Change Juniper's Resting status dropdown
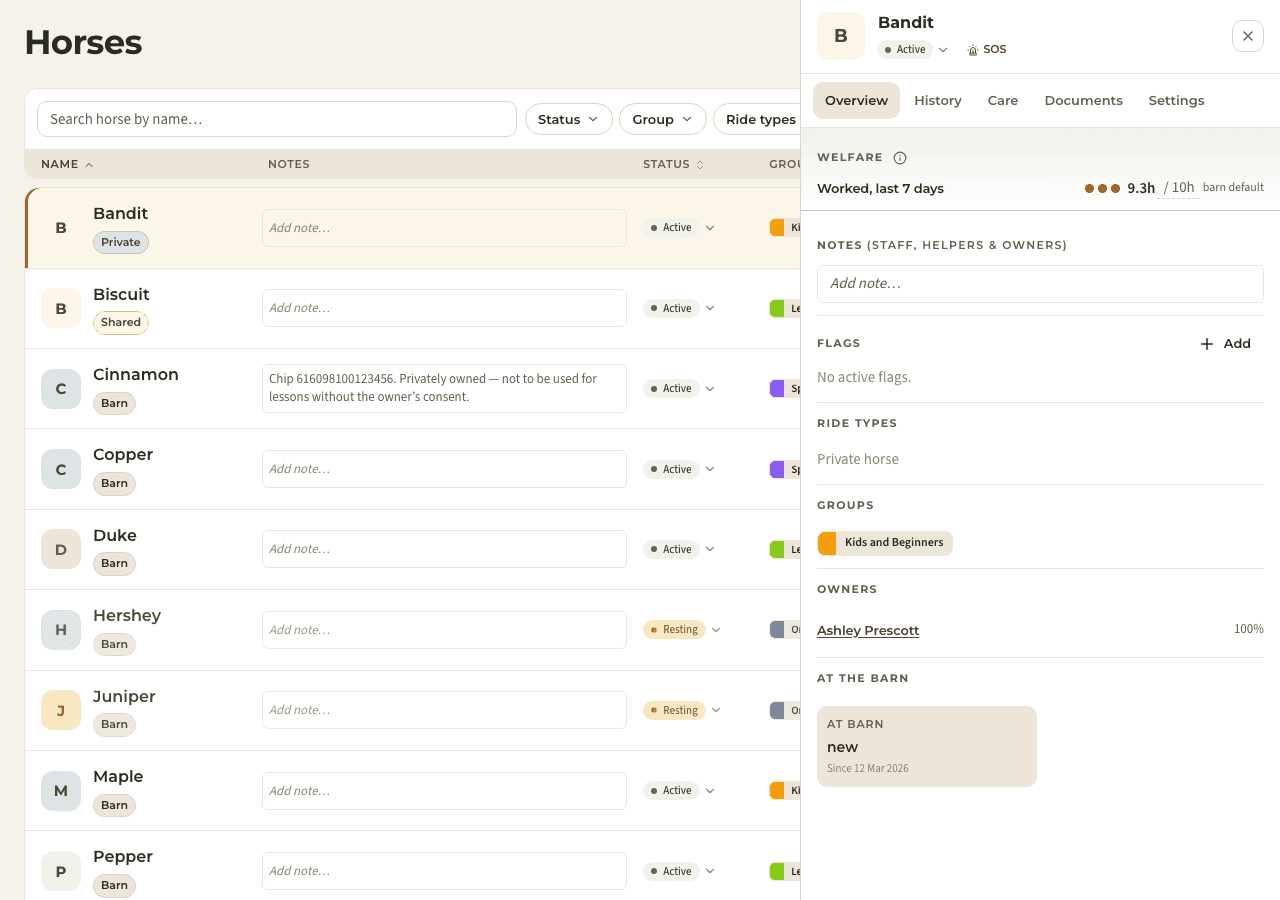1280x900 pixels. pyautogui.click(x=682, y=710)
